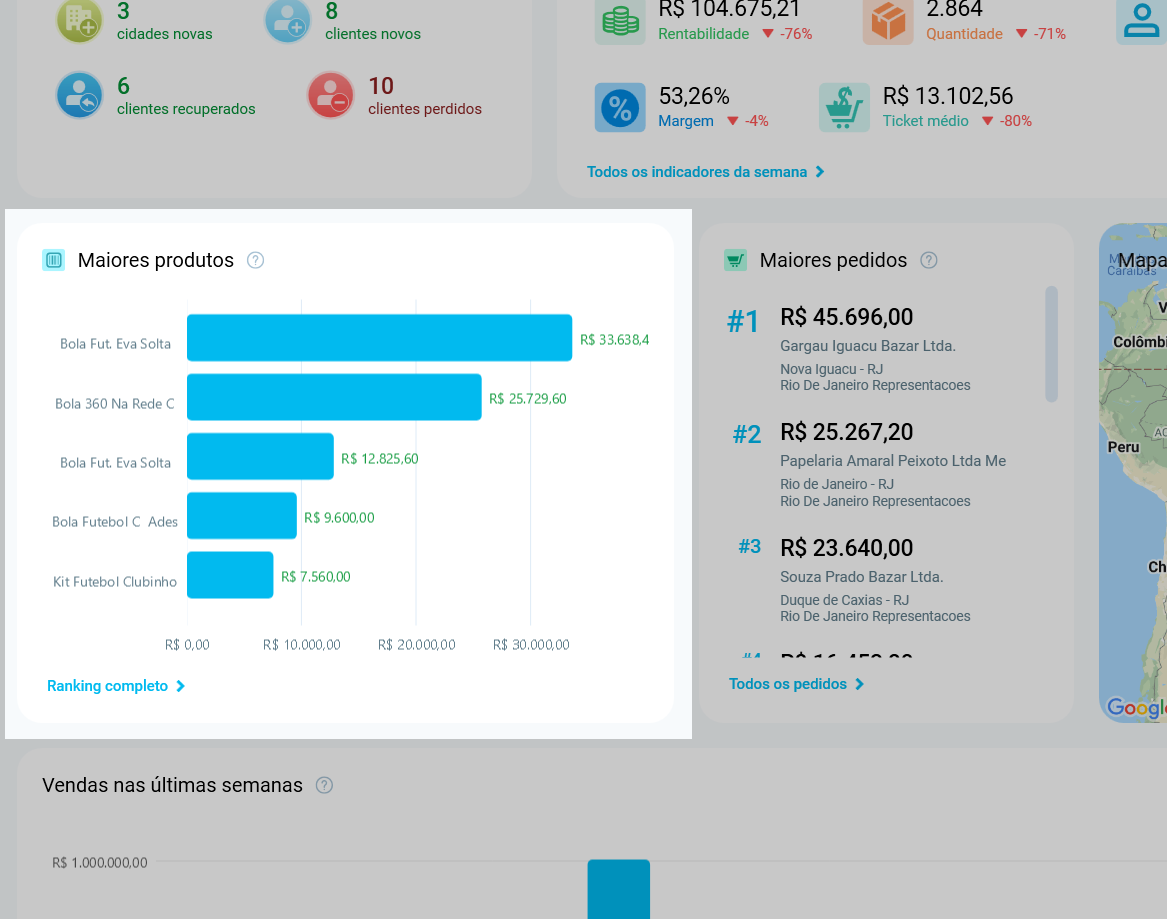This screenshot has height=919, width=1167.
Task: Click the Quantidade -71% indicator
Action: pos(1041,34)
